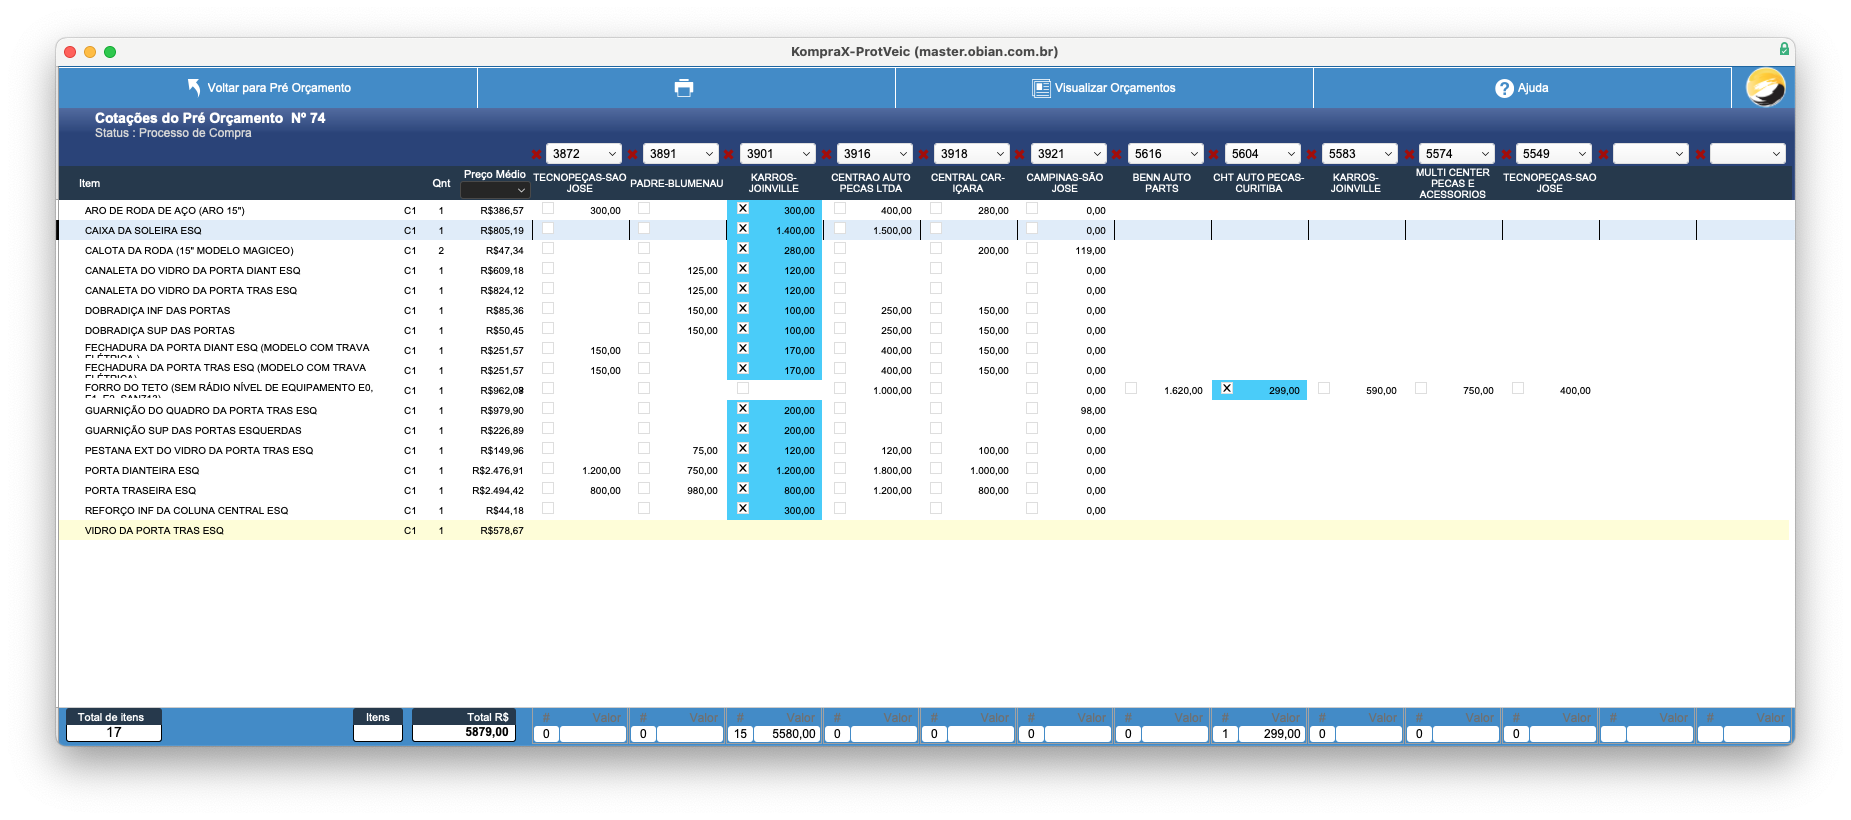The height and width of the screenshot is (820, 1851).
Task: Click the footer value field showing 299,00
Action: point(1272,734)
